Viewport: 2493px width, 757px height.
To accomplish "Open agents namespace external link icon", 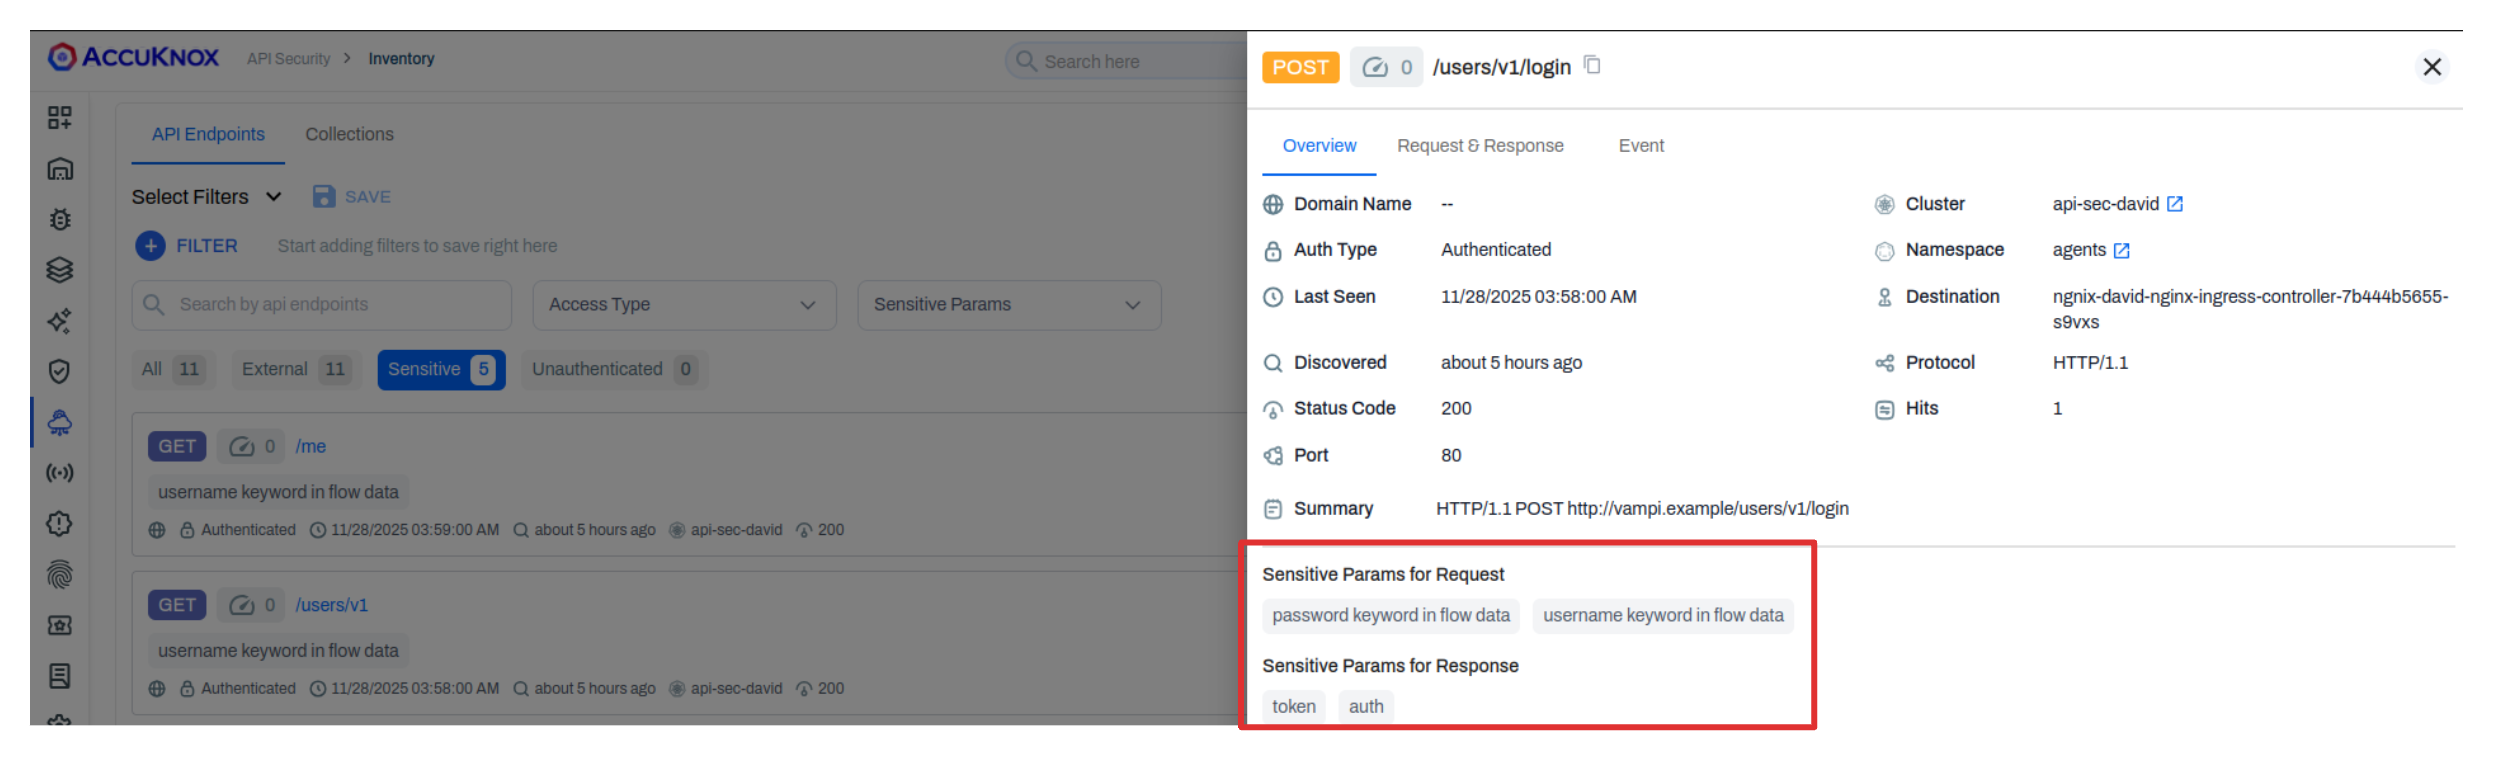I will (2121, 251).
